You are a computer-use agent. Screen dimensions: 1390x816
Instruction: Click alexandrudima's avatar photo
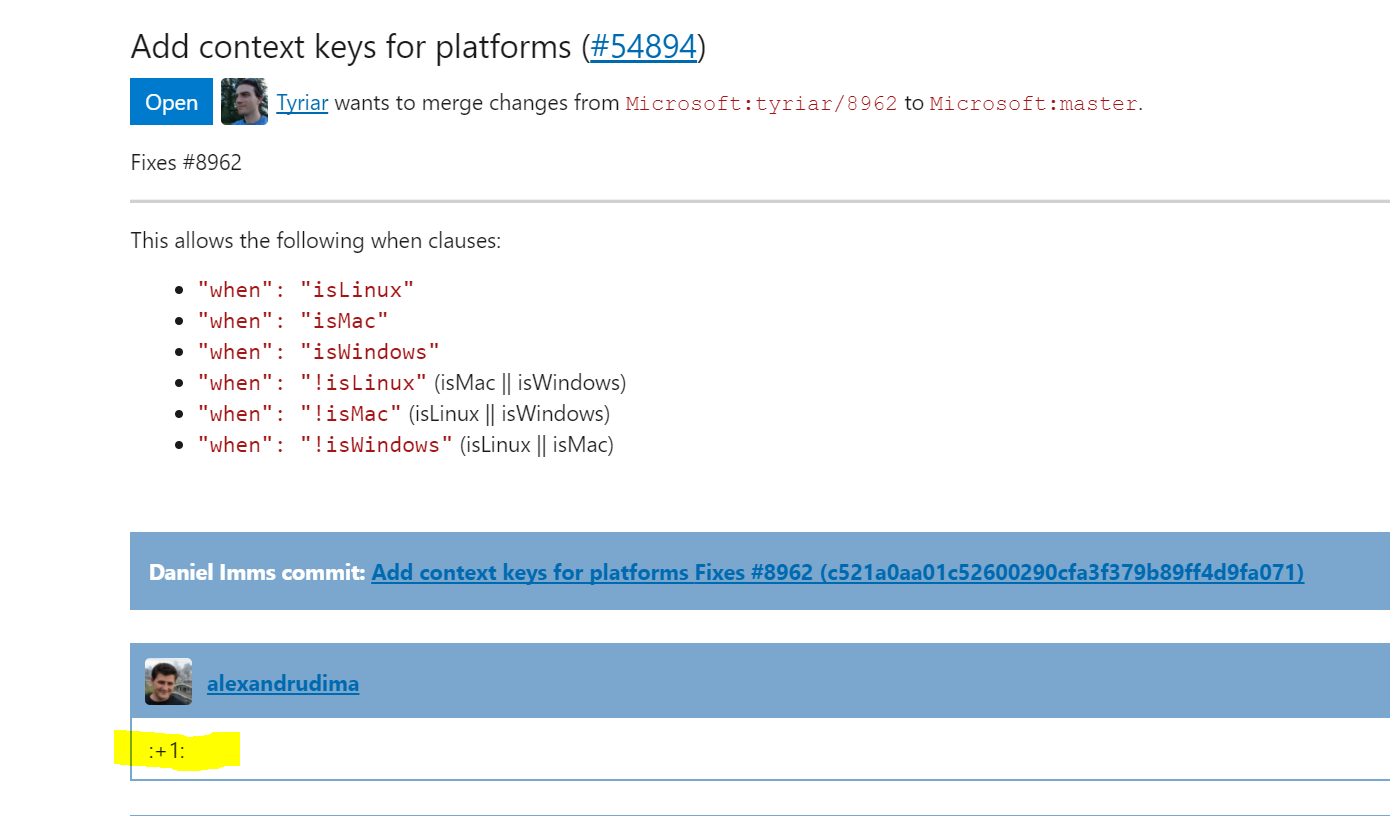coord(168,681)
